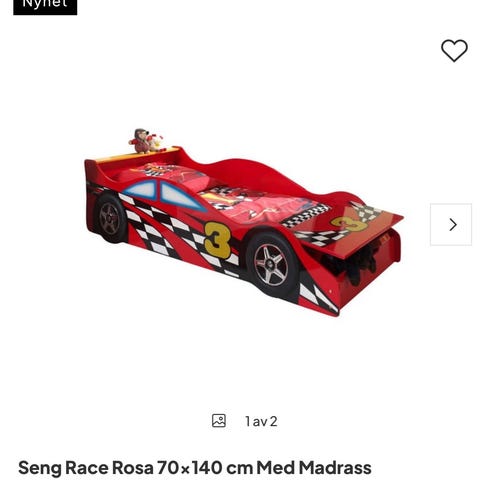Show the next product image
This screenshot has width=480, height=480.
451,224
